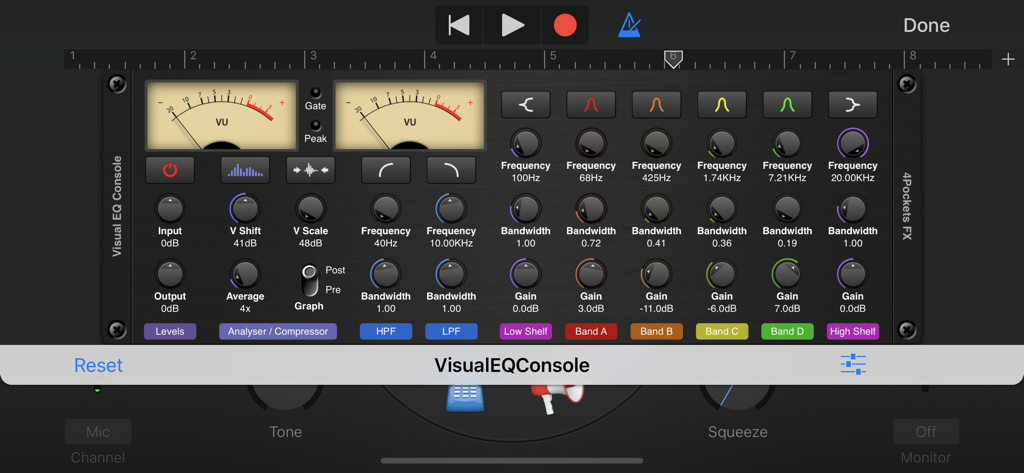The width and height of the screenshot is (1024, 473).
Task: Open the controls view sliders icon
Action: pos(853,365)
